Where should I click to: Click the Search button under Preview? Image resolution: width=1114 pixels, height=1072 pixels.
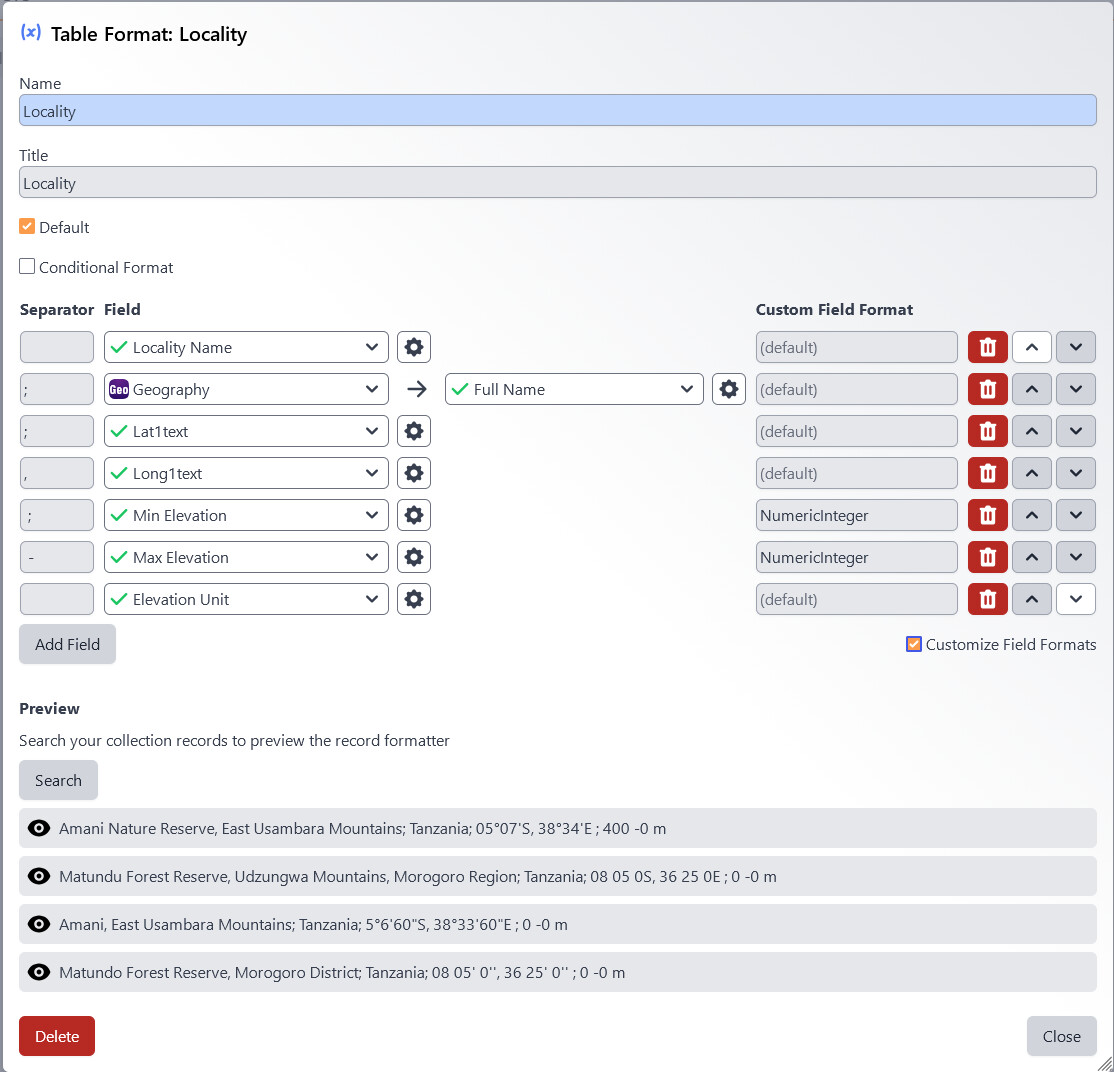pyautogui.click(x=58, y=780)
